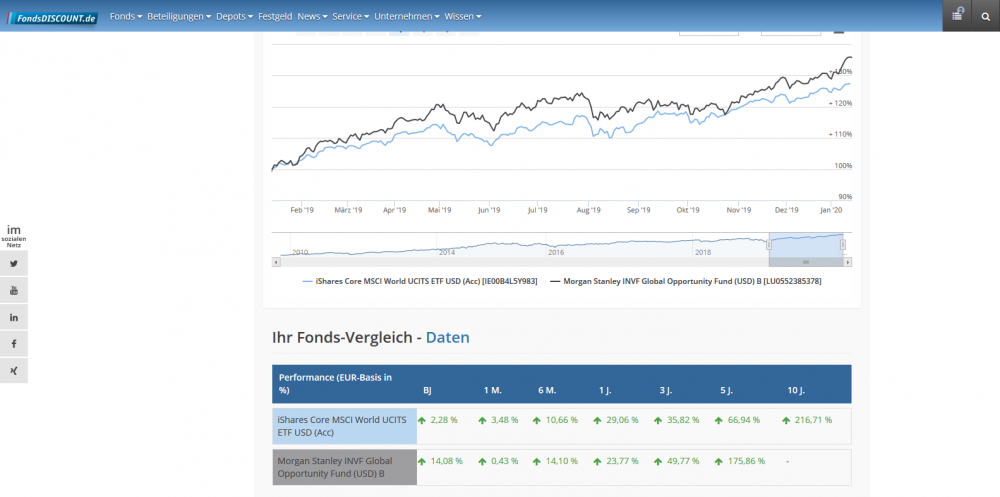Click the green arrow beside 175,86 %
1000x497 pixels.
[719, 461]
